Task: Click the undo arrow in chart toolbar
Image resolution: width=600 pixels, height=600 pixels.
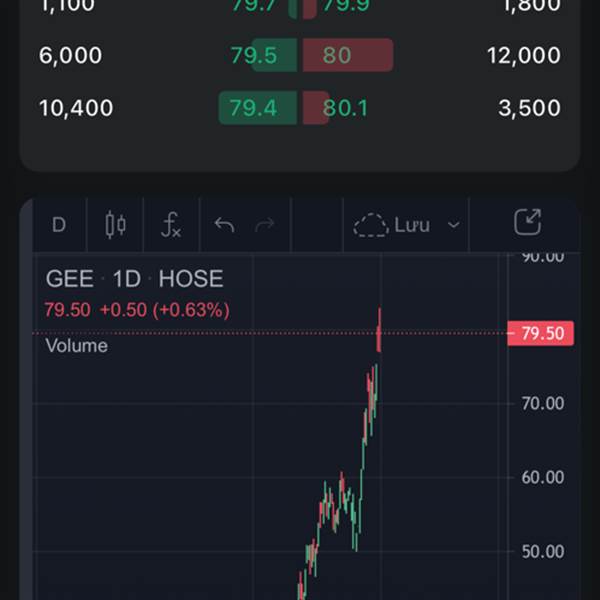Action: tap(224, 225)
